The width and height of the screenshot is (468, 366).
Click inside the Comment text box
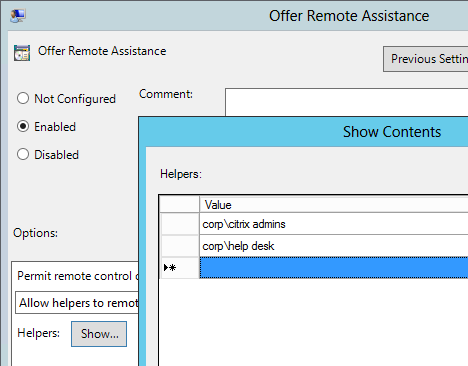(x=347, y=102)
